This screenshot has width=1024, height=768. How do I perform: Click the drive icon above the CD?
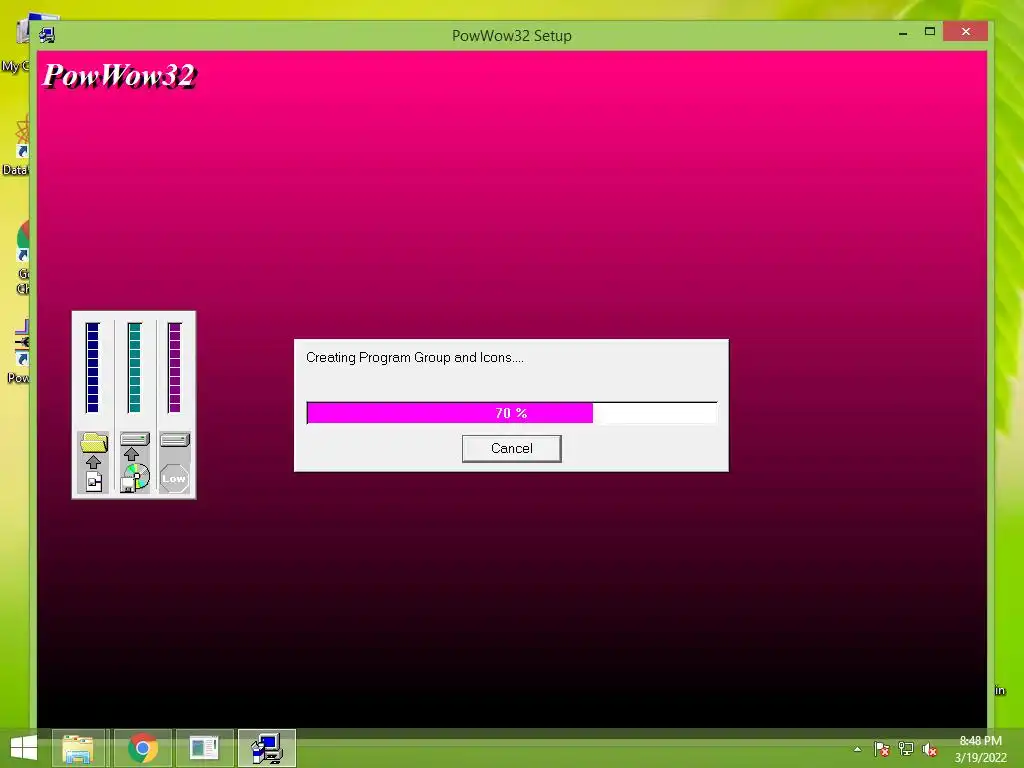[135, 439]
